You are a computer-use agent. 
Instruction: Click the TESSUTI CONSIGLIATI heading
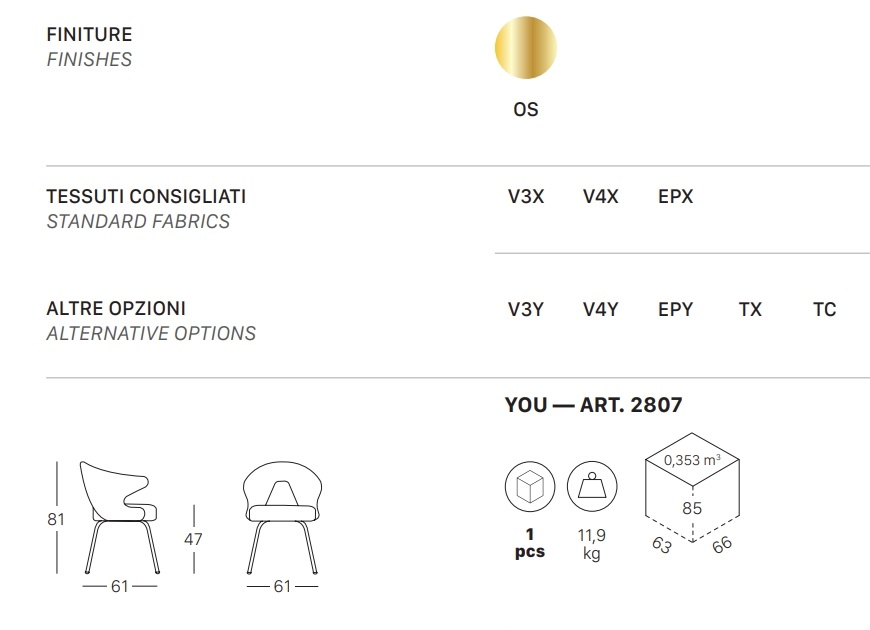[x=146, y=196]
